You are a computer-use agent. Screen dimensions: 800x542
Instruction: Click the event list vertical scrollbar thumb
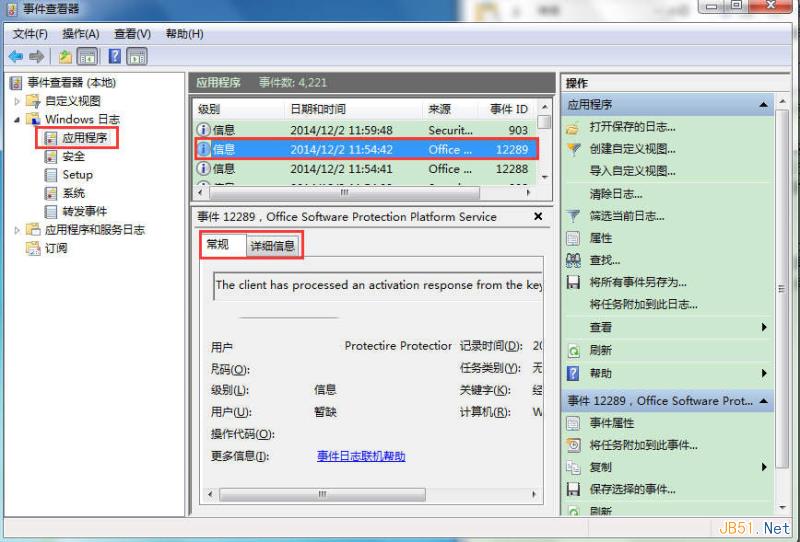click(x=544, y=122)
